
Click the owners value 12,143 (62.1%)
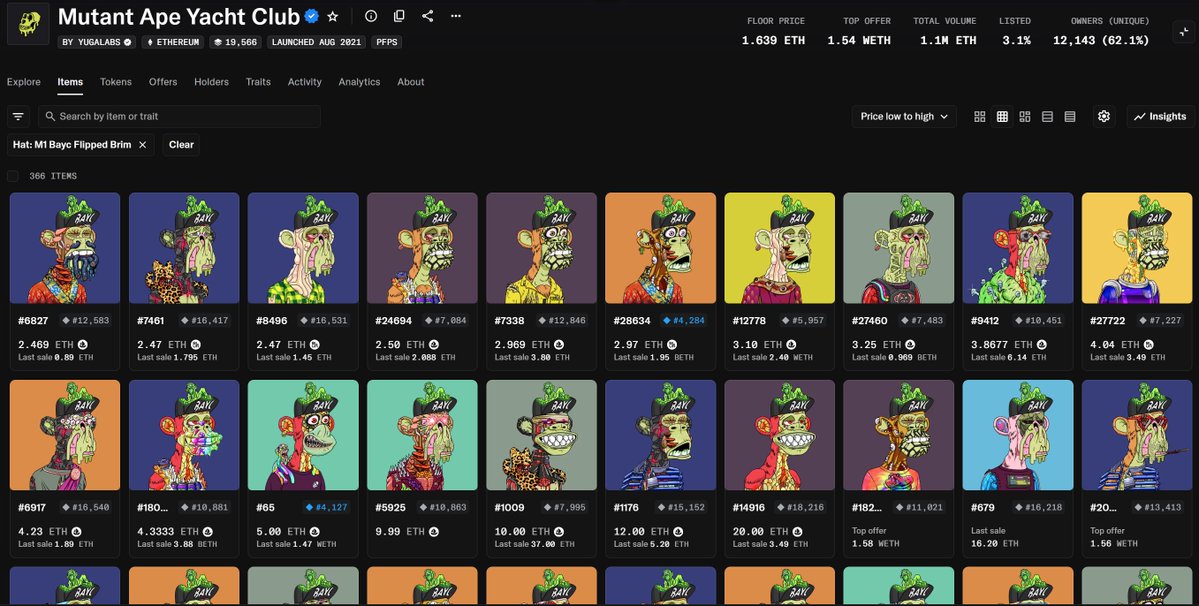point(1100,41)
